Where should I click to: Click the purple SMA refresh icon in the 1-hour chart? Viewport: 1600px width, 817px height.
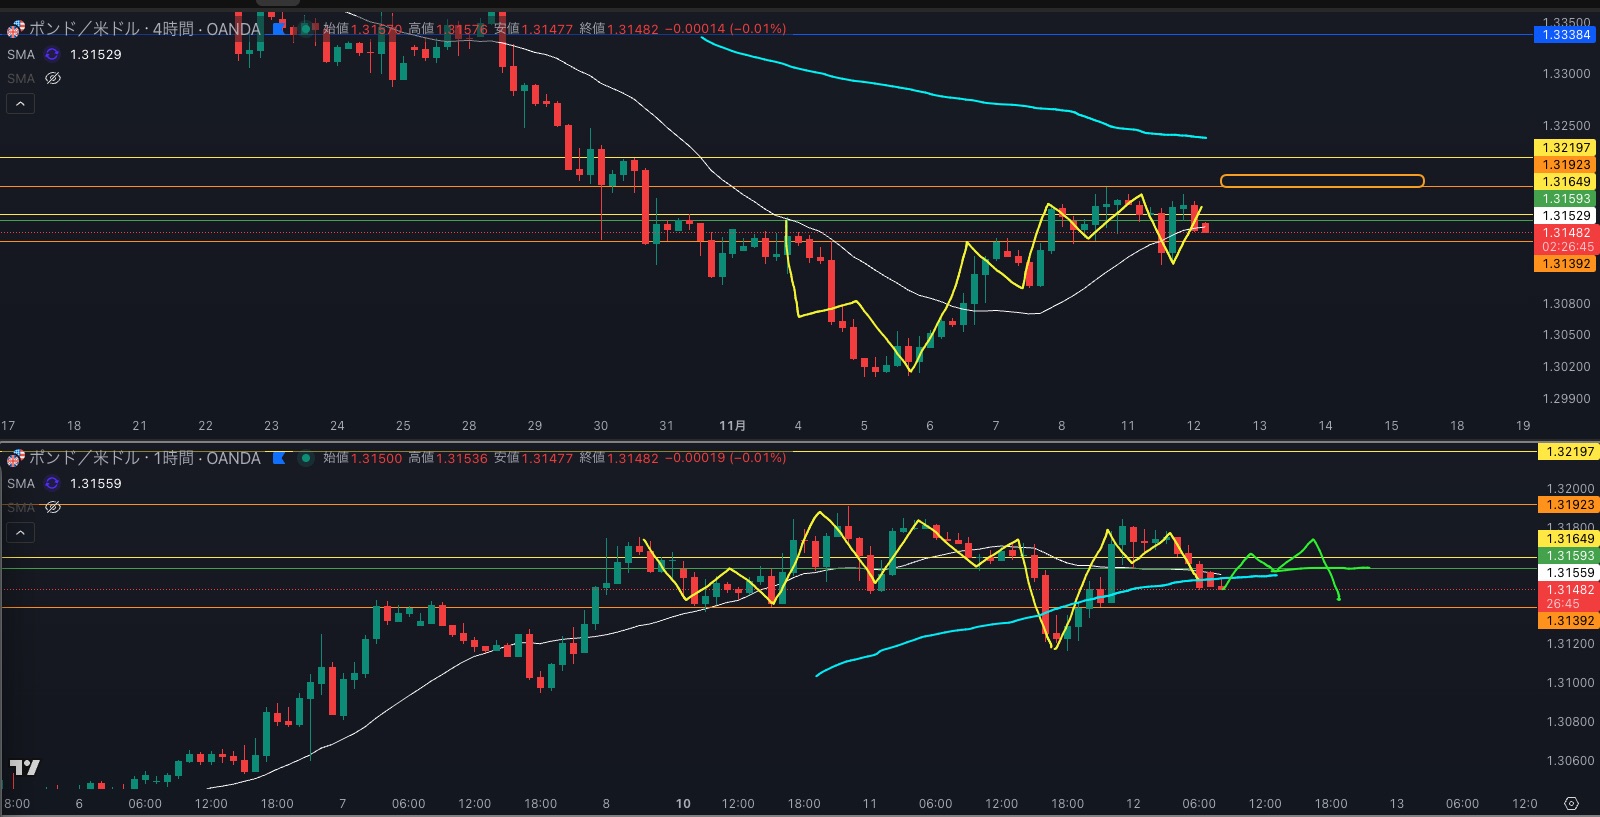(52, 483)
